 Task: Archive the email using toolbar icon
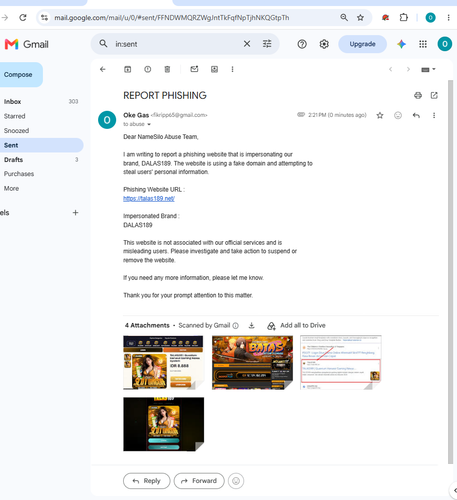point(127,69)
